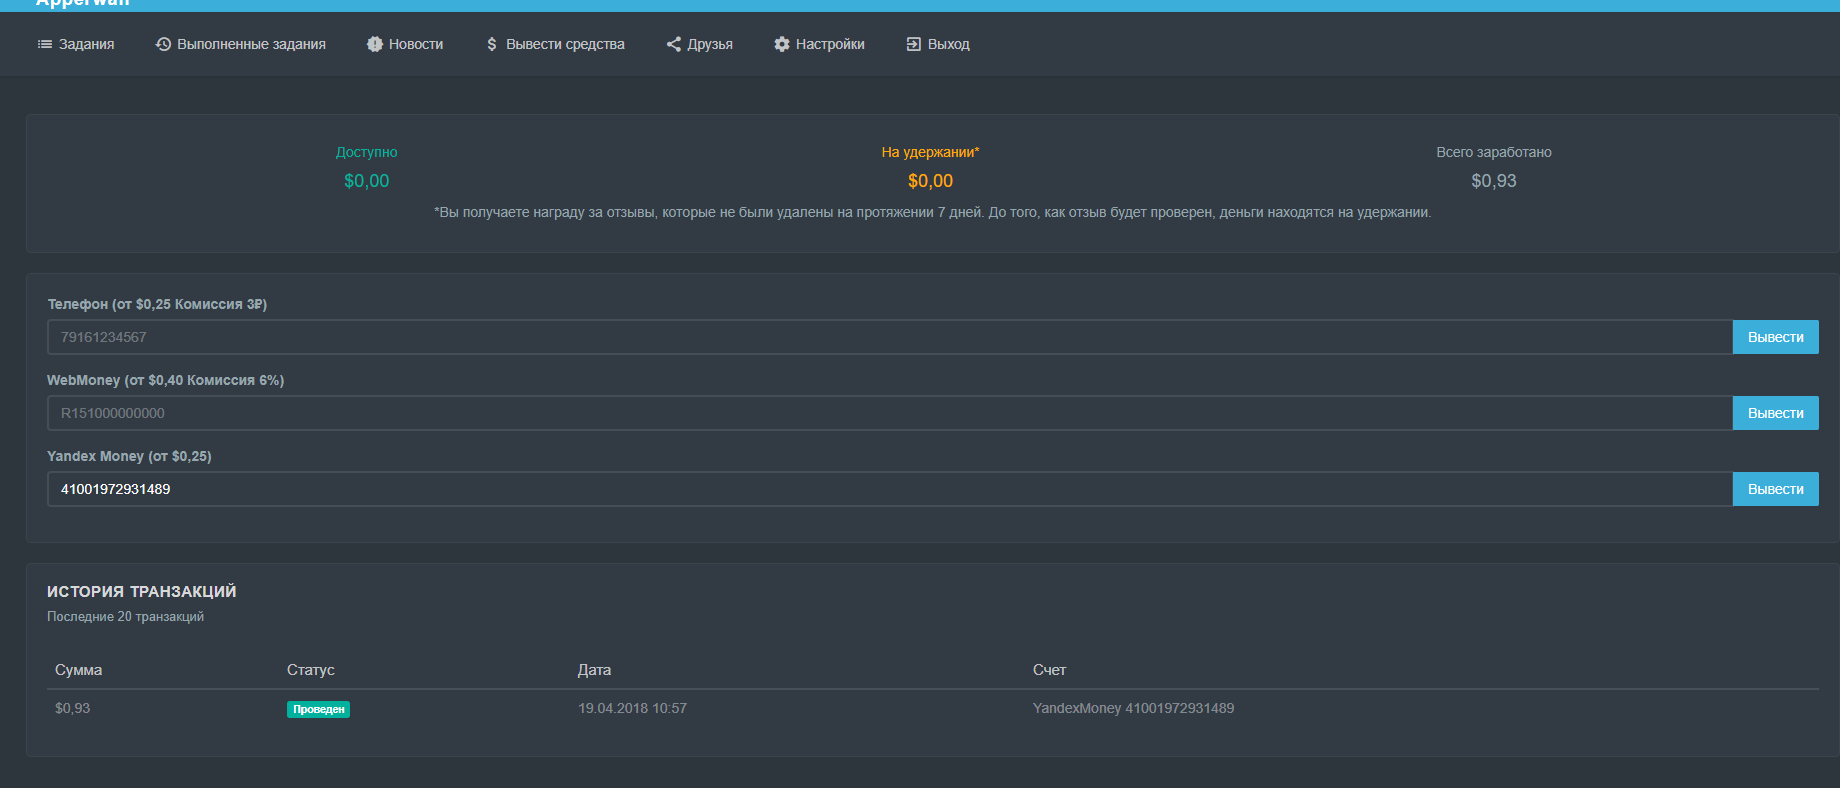Click the На удержании amount $0,00

coord(930,181)
